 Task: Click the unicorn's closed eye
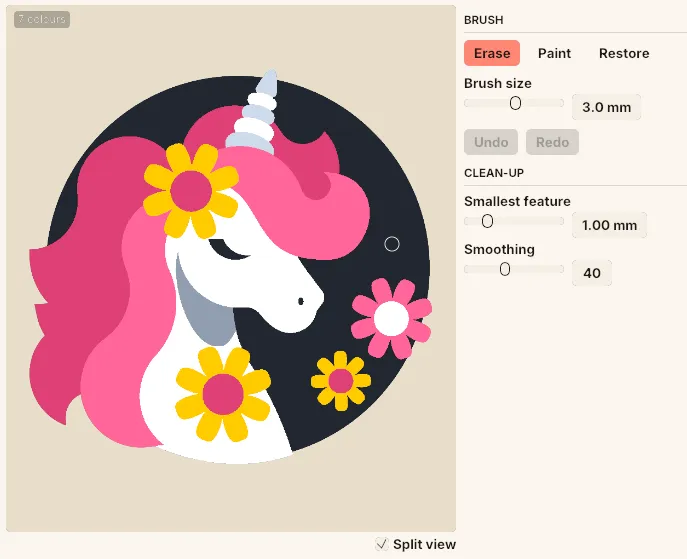tap(229, 251)
